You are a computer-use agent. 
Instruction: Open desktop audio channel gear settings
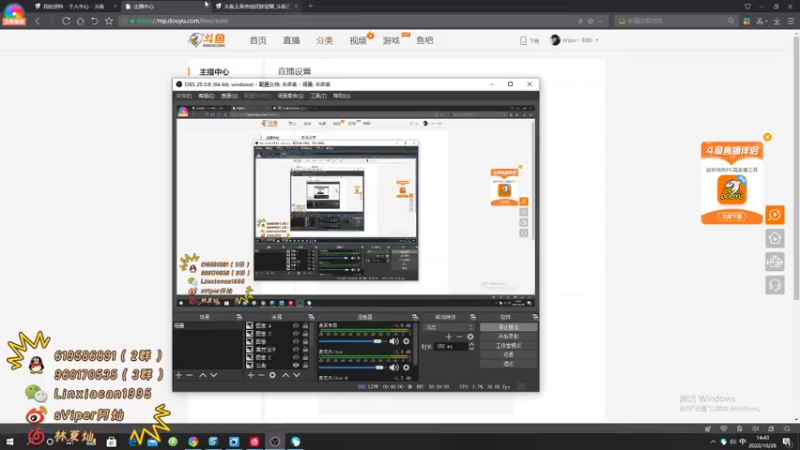(406, 341)
